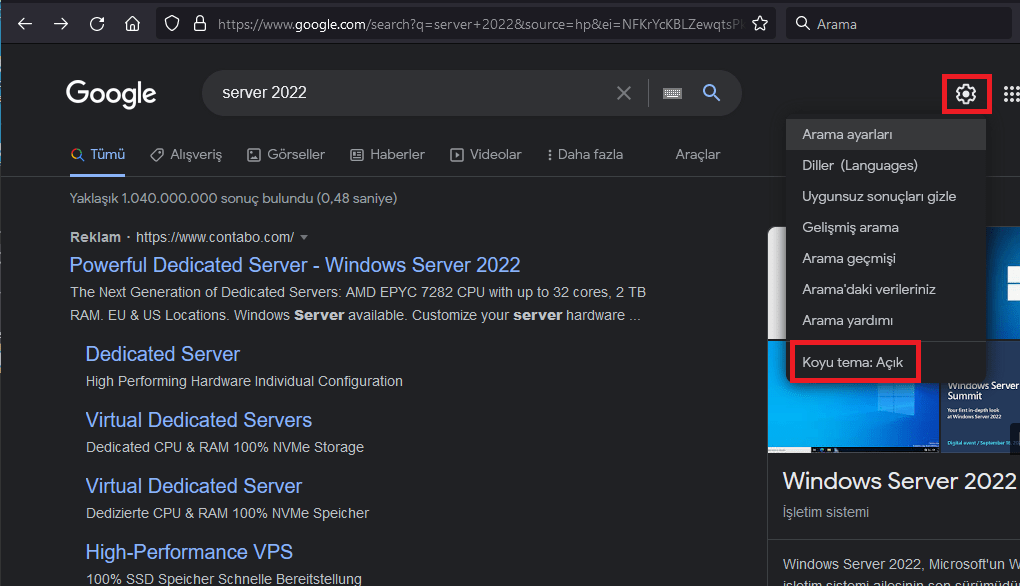The height and width of the screenshot is (586, 1020).
Task: Choose Arama ayarları from the menu
Action: coord(847,134)
